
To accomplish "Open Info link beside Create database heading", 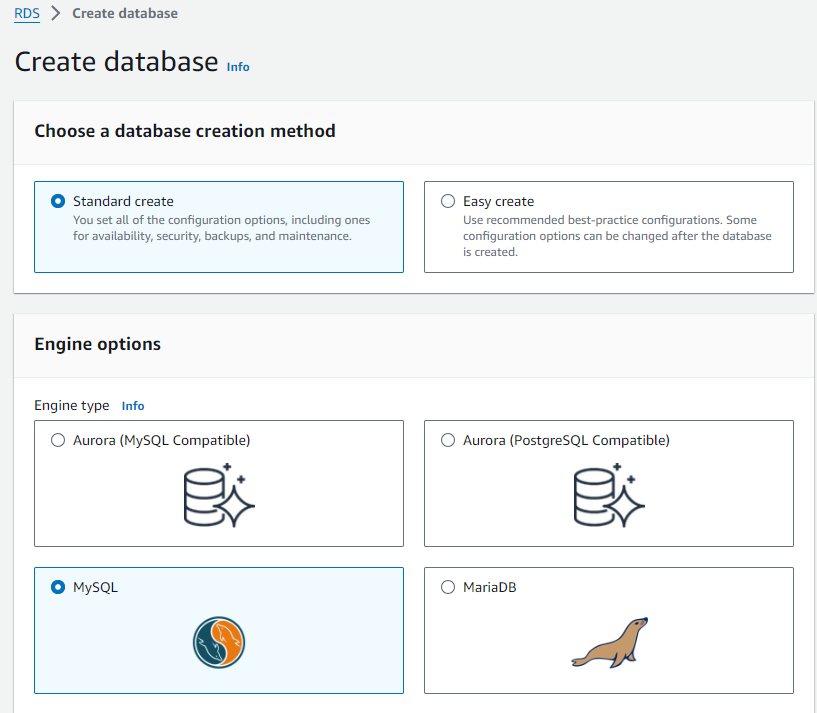I will point(238,67).
